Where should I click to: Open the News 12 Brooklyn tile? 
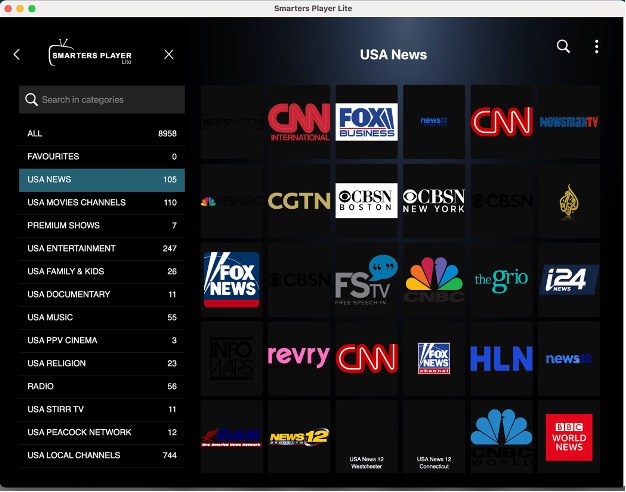pos(299,437)
